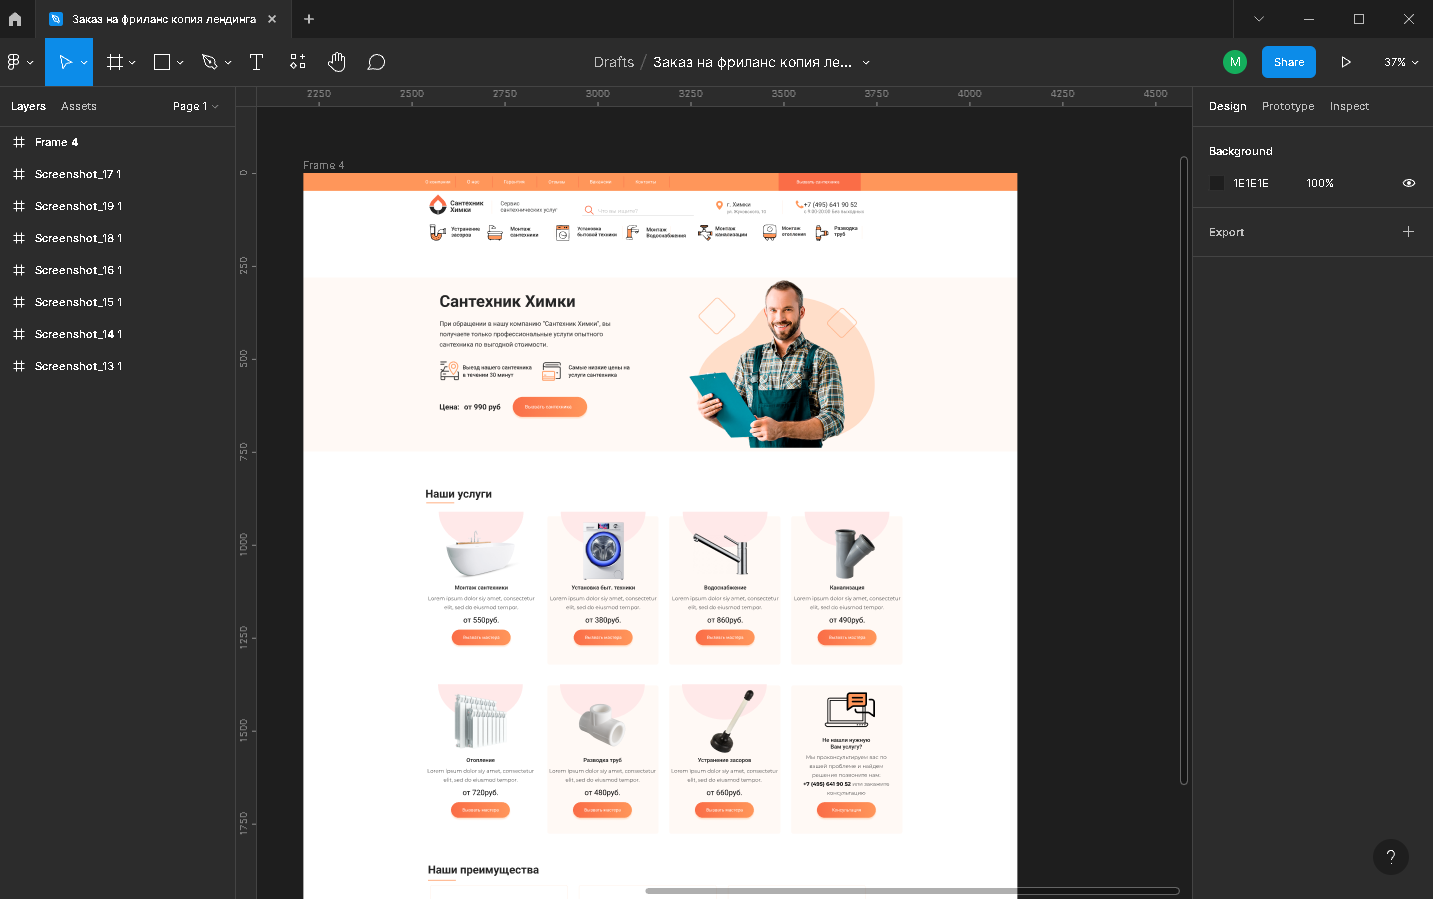Open the Drafts breadcrumb link
The width and height of the screenshot is (1433, 899).
(614, 62)
